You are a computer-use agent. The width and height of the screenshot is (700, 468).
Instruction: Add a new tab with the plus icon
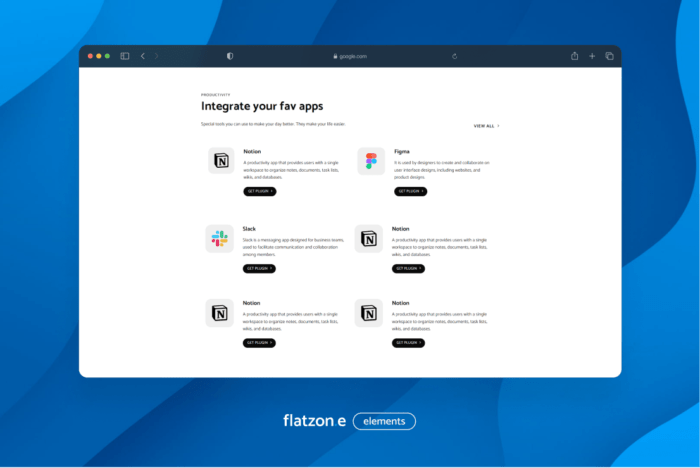click(592, 56)
